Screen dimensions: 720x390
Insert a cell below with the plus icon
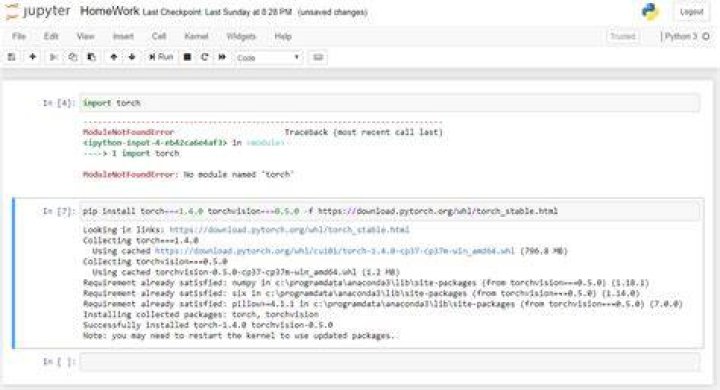[x=32, y=57]
